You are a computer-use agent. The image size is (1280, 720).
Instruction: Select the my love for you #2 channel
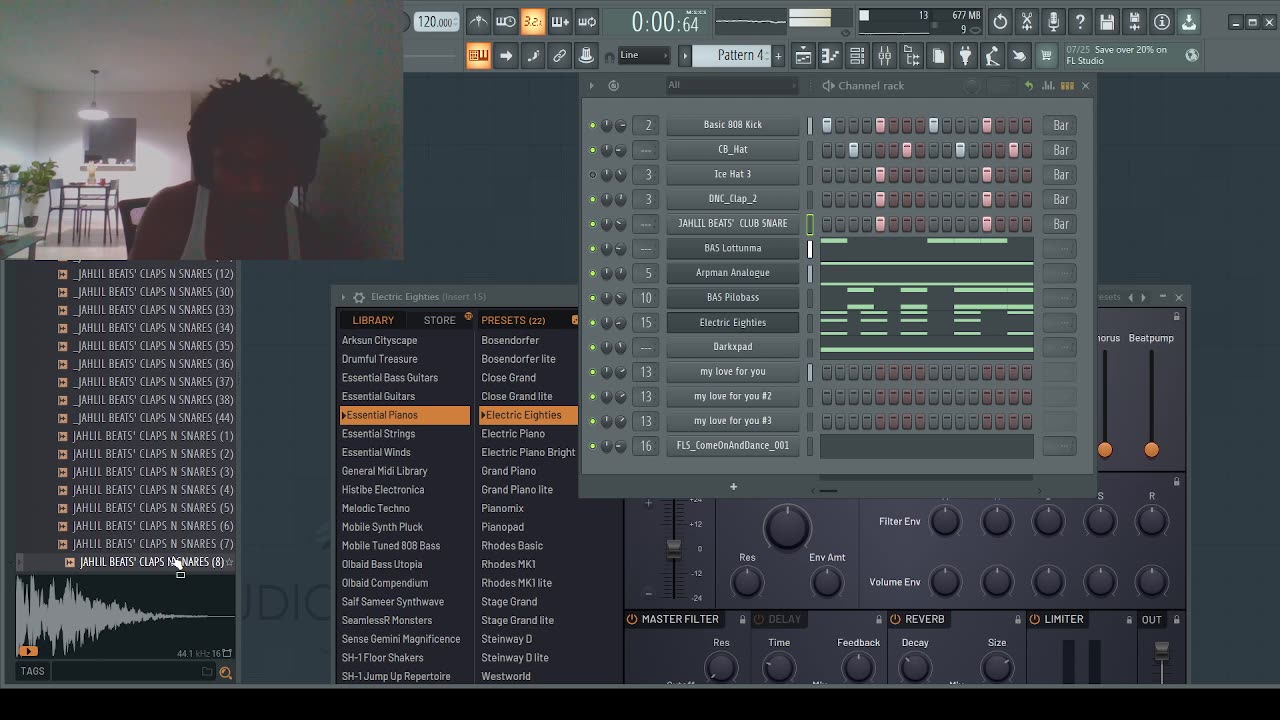[733, 396]
